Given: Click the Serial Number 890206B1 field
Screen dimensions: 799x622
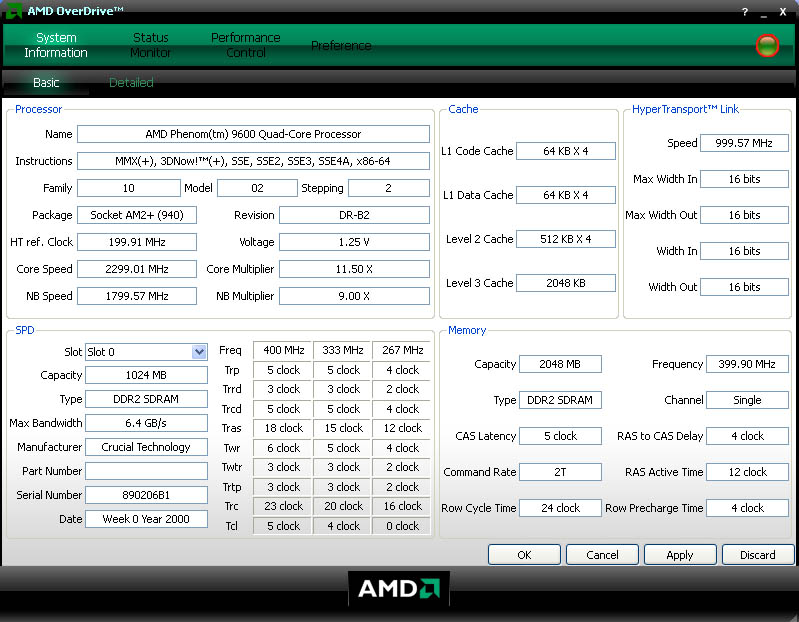Looking at the screenshot, I should tap(146, 495).
